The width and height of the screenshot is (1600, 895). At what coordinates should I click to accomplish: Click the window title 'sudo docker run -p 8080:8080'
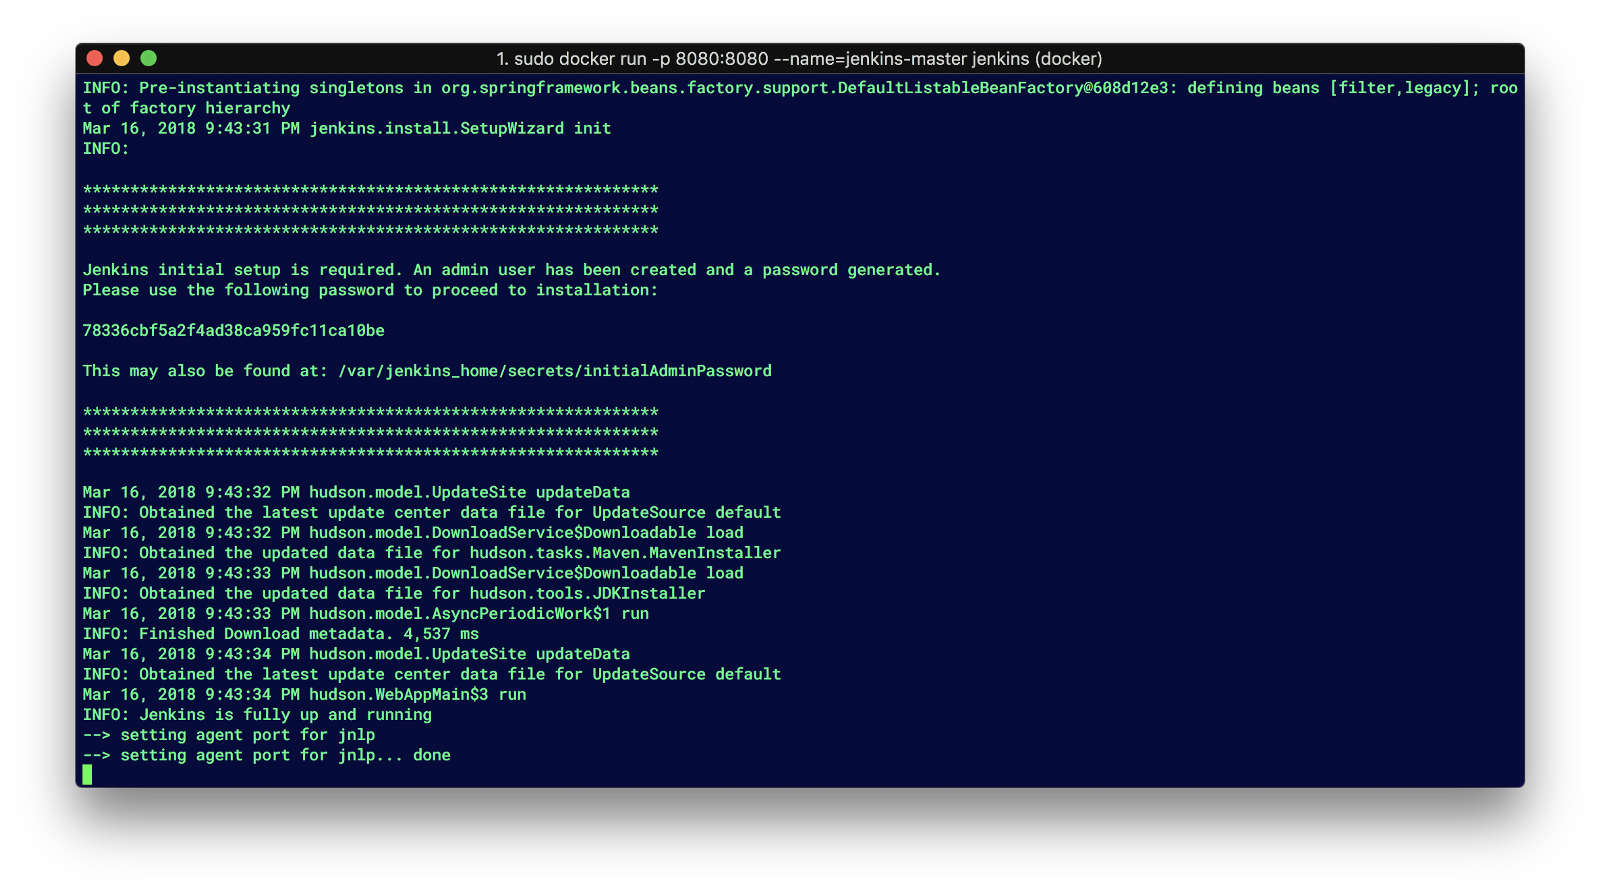pos(799,59)
